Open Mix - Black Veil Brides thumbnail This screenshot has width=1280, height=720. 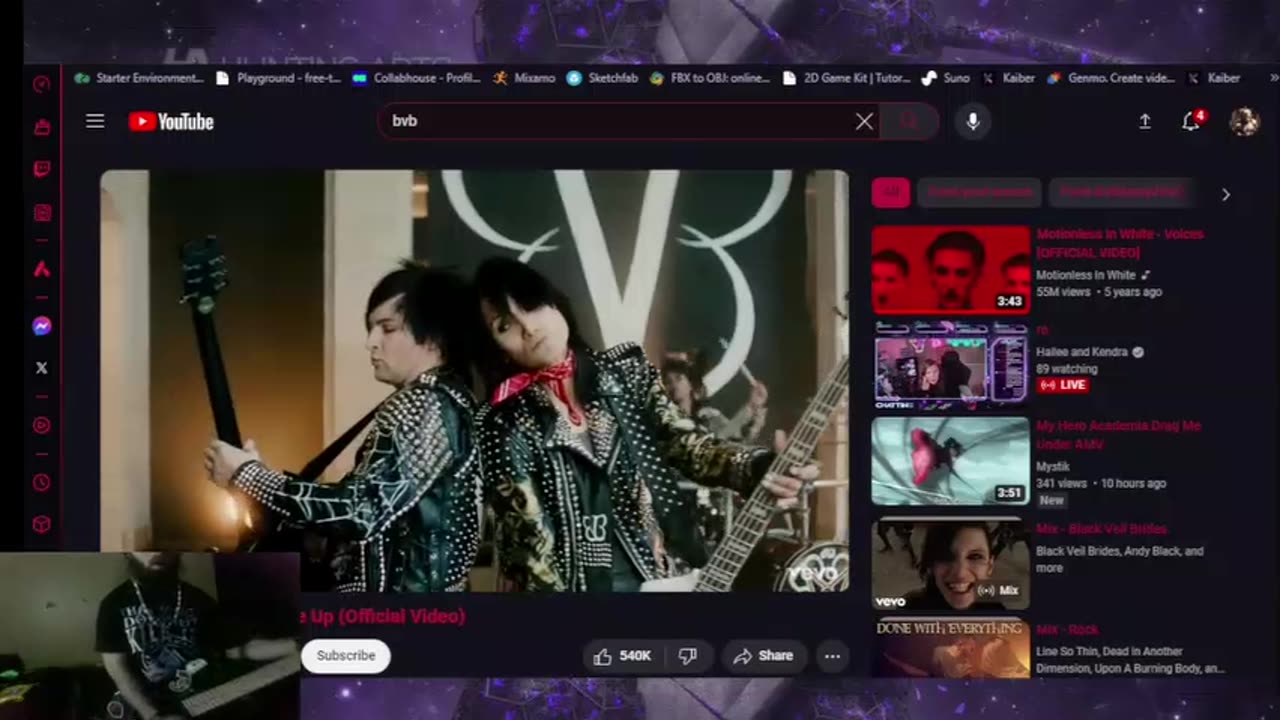pyautogui.click(x=950, y=564)
